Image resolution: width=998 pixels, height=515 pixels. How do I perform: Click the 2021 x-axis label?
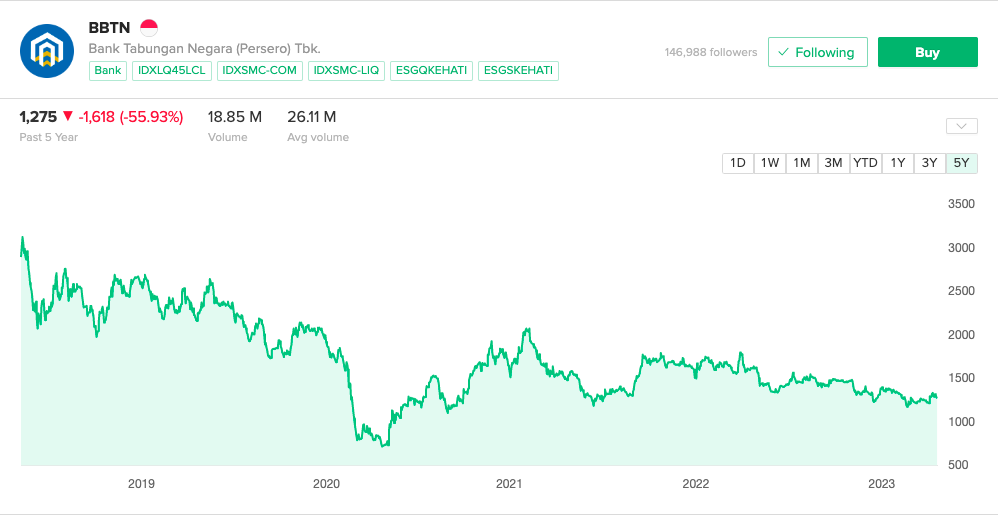pyautogui.click(x=509, y=484)
